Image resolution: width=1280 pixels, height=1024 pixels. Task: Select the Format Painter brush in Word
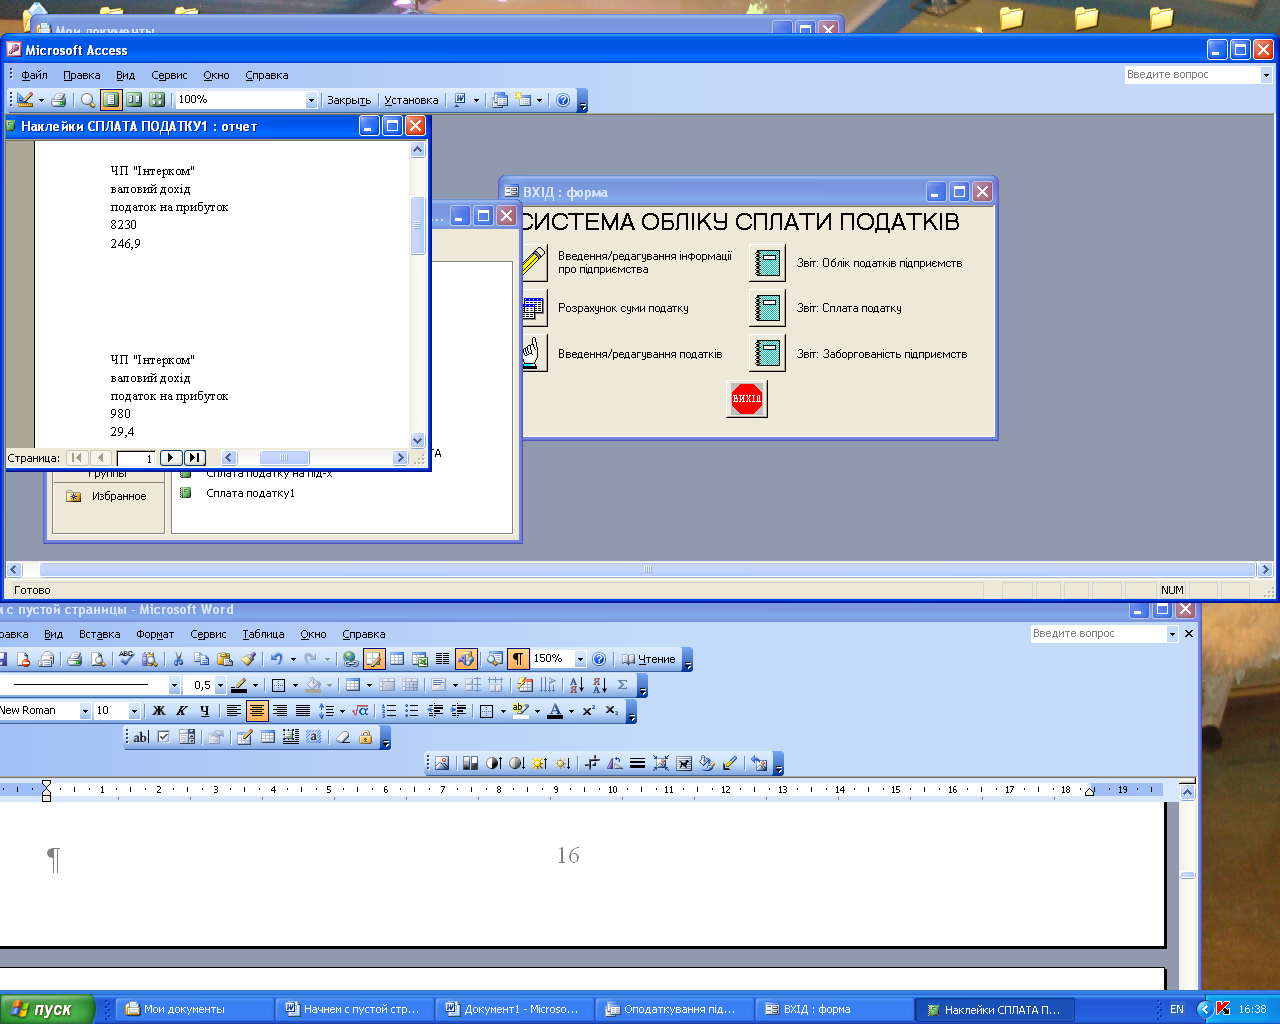click(248, 659)
